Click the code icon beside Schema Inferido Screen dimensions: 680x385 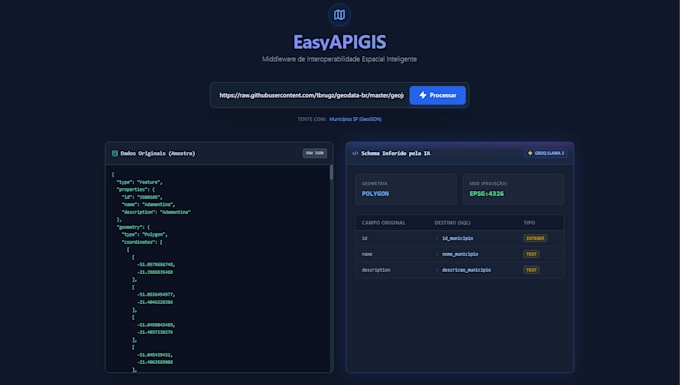(355, 153)
